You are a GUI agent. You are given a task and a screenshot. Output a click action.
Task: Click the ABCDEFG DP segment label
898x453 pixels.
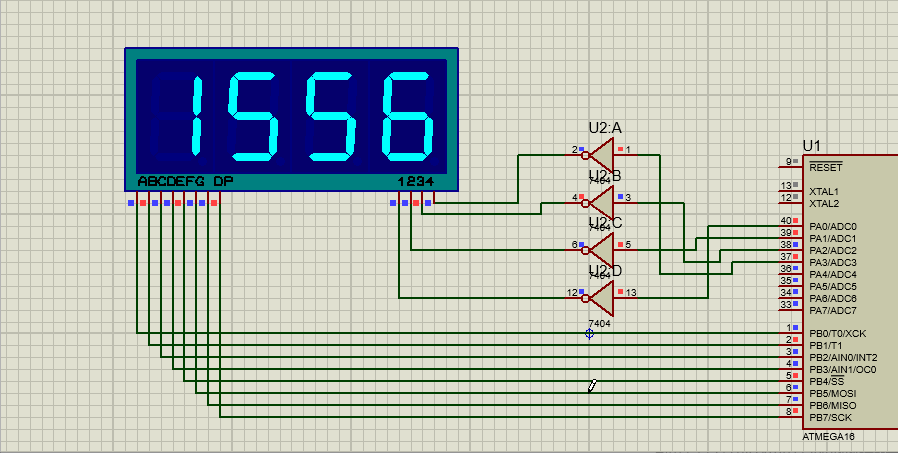pos(185,182)
